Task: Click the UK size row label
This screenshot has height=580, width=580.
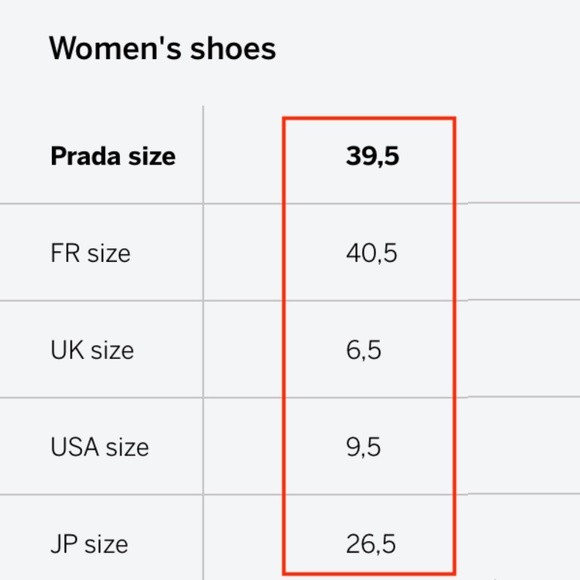Action: pyautogui.click(x=92, y=350)
